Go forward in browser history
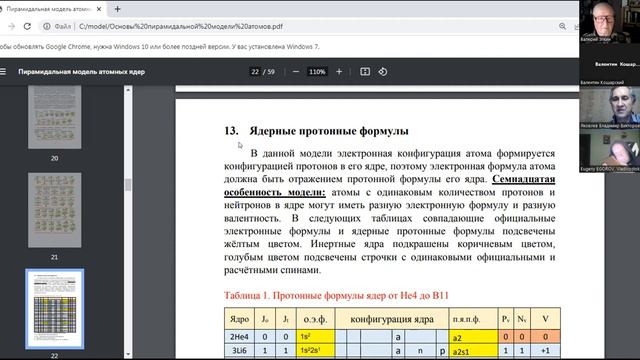The width and height of the screenshot is (640, 360). coord(11,26)
